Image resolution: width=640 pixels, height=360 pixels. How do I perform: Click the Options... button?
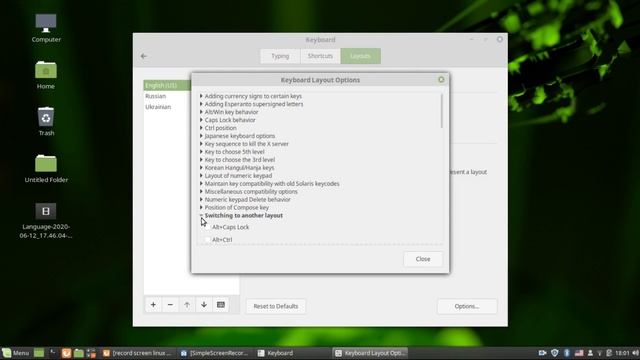click(467, 306)
